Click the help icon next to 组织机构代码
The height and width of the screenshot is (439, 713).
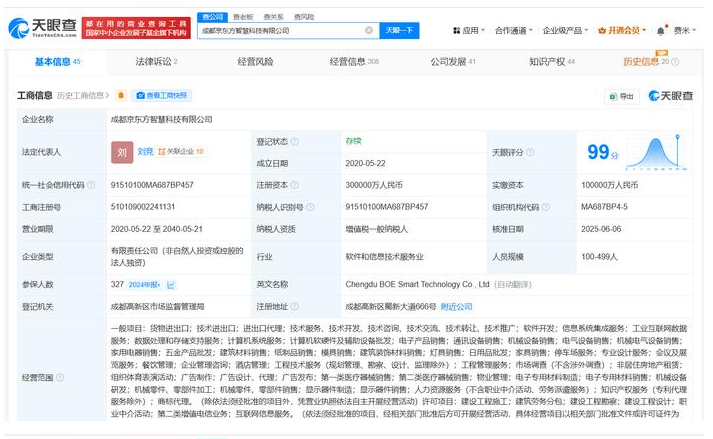tap(546, 207)
